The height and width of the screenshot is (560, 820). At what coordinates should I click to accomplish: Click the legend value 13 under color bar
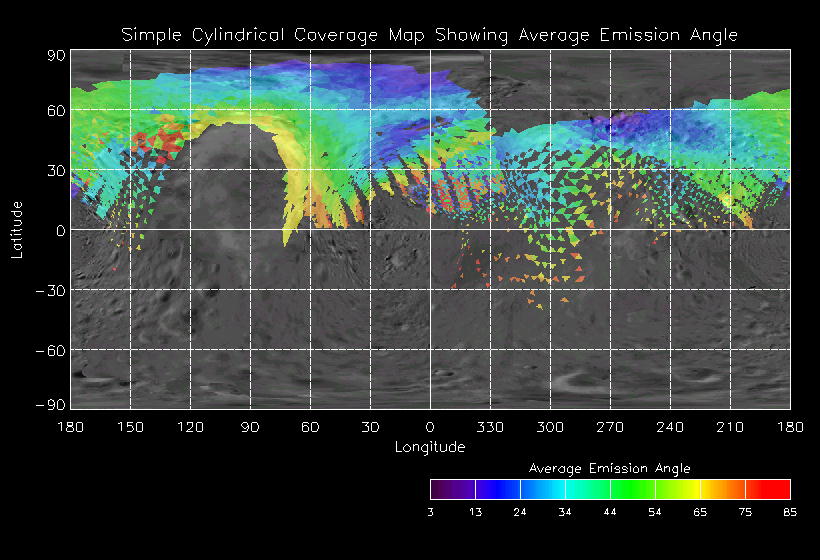[475, 512]
